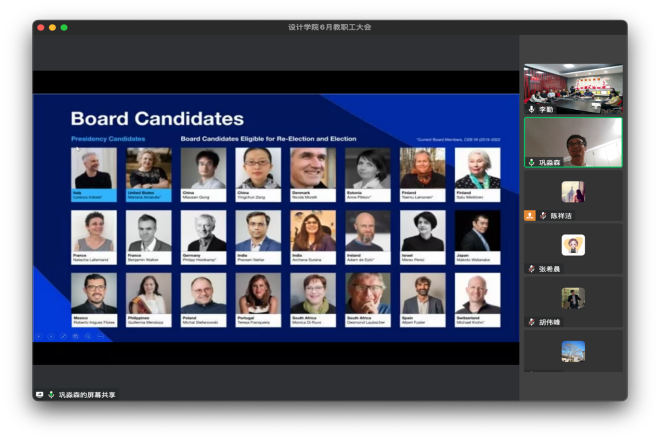
Task: Click 陈祥洁's avatar picture
Action: tap(573, 192)
